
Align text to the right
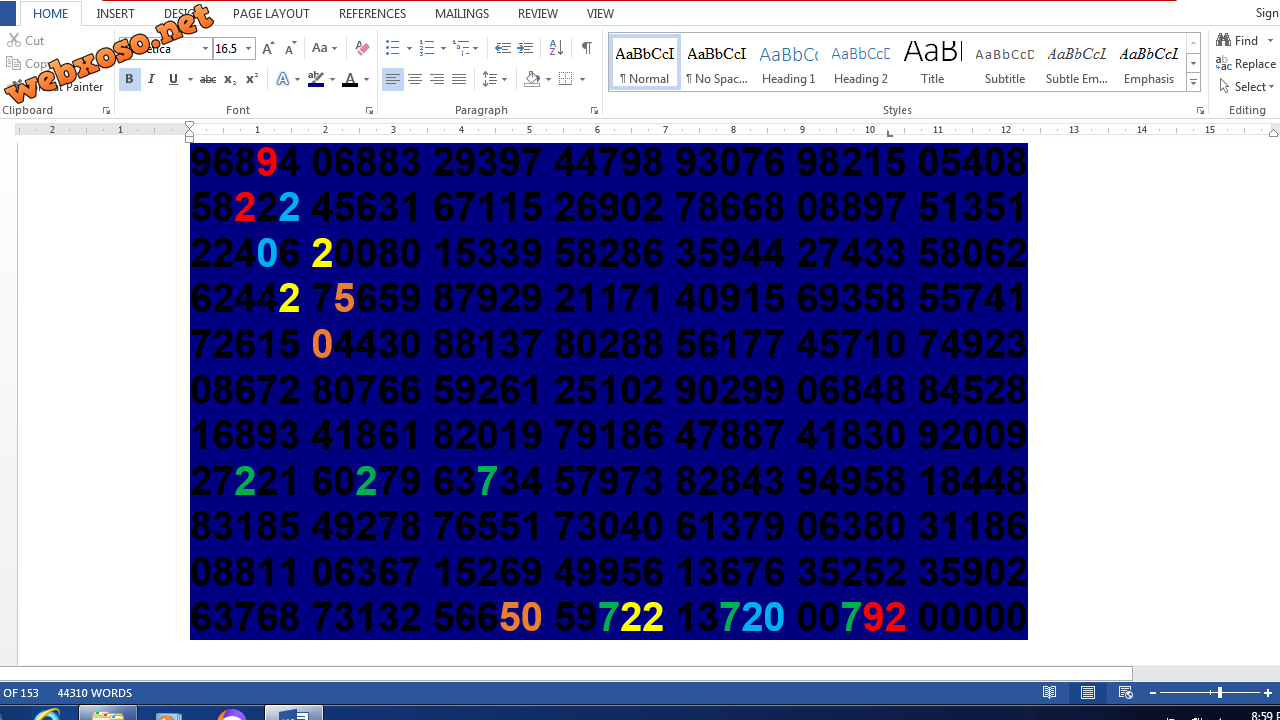tap(437, 79)
